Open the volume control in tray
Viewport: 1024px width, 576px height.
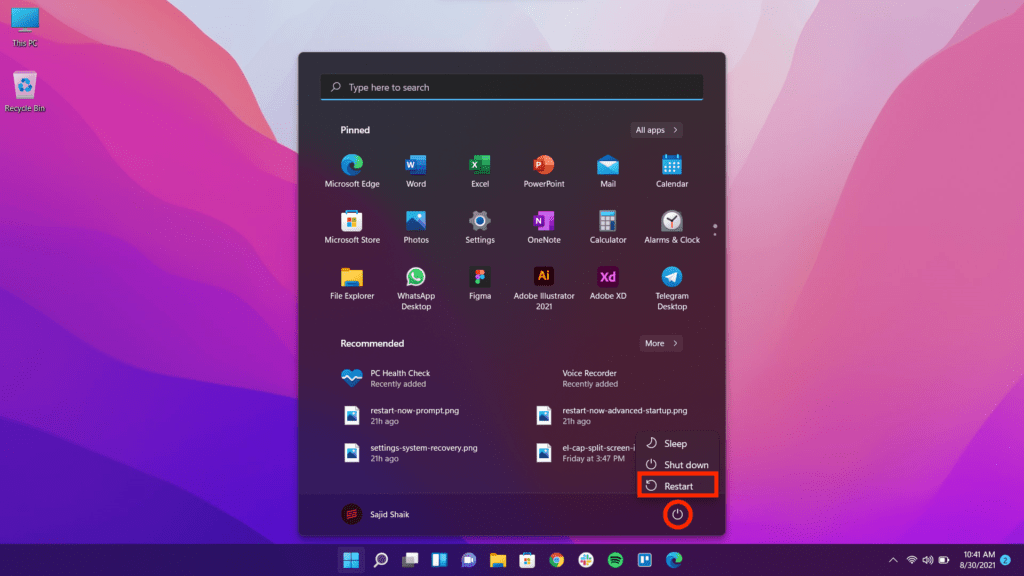click(x=928, y=560)
